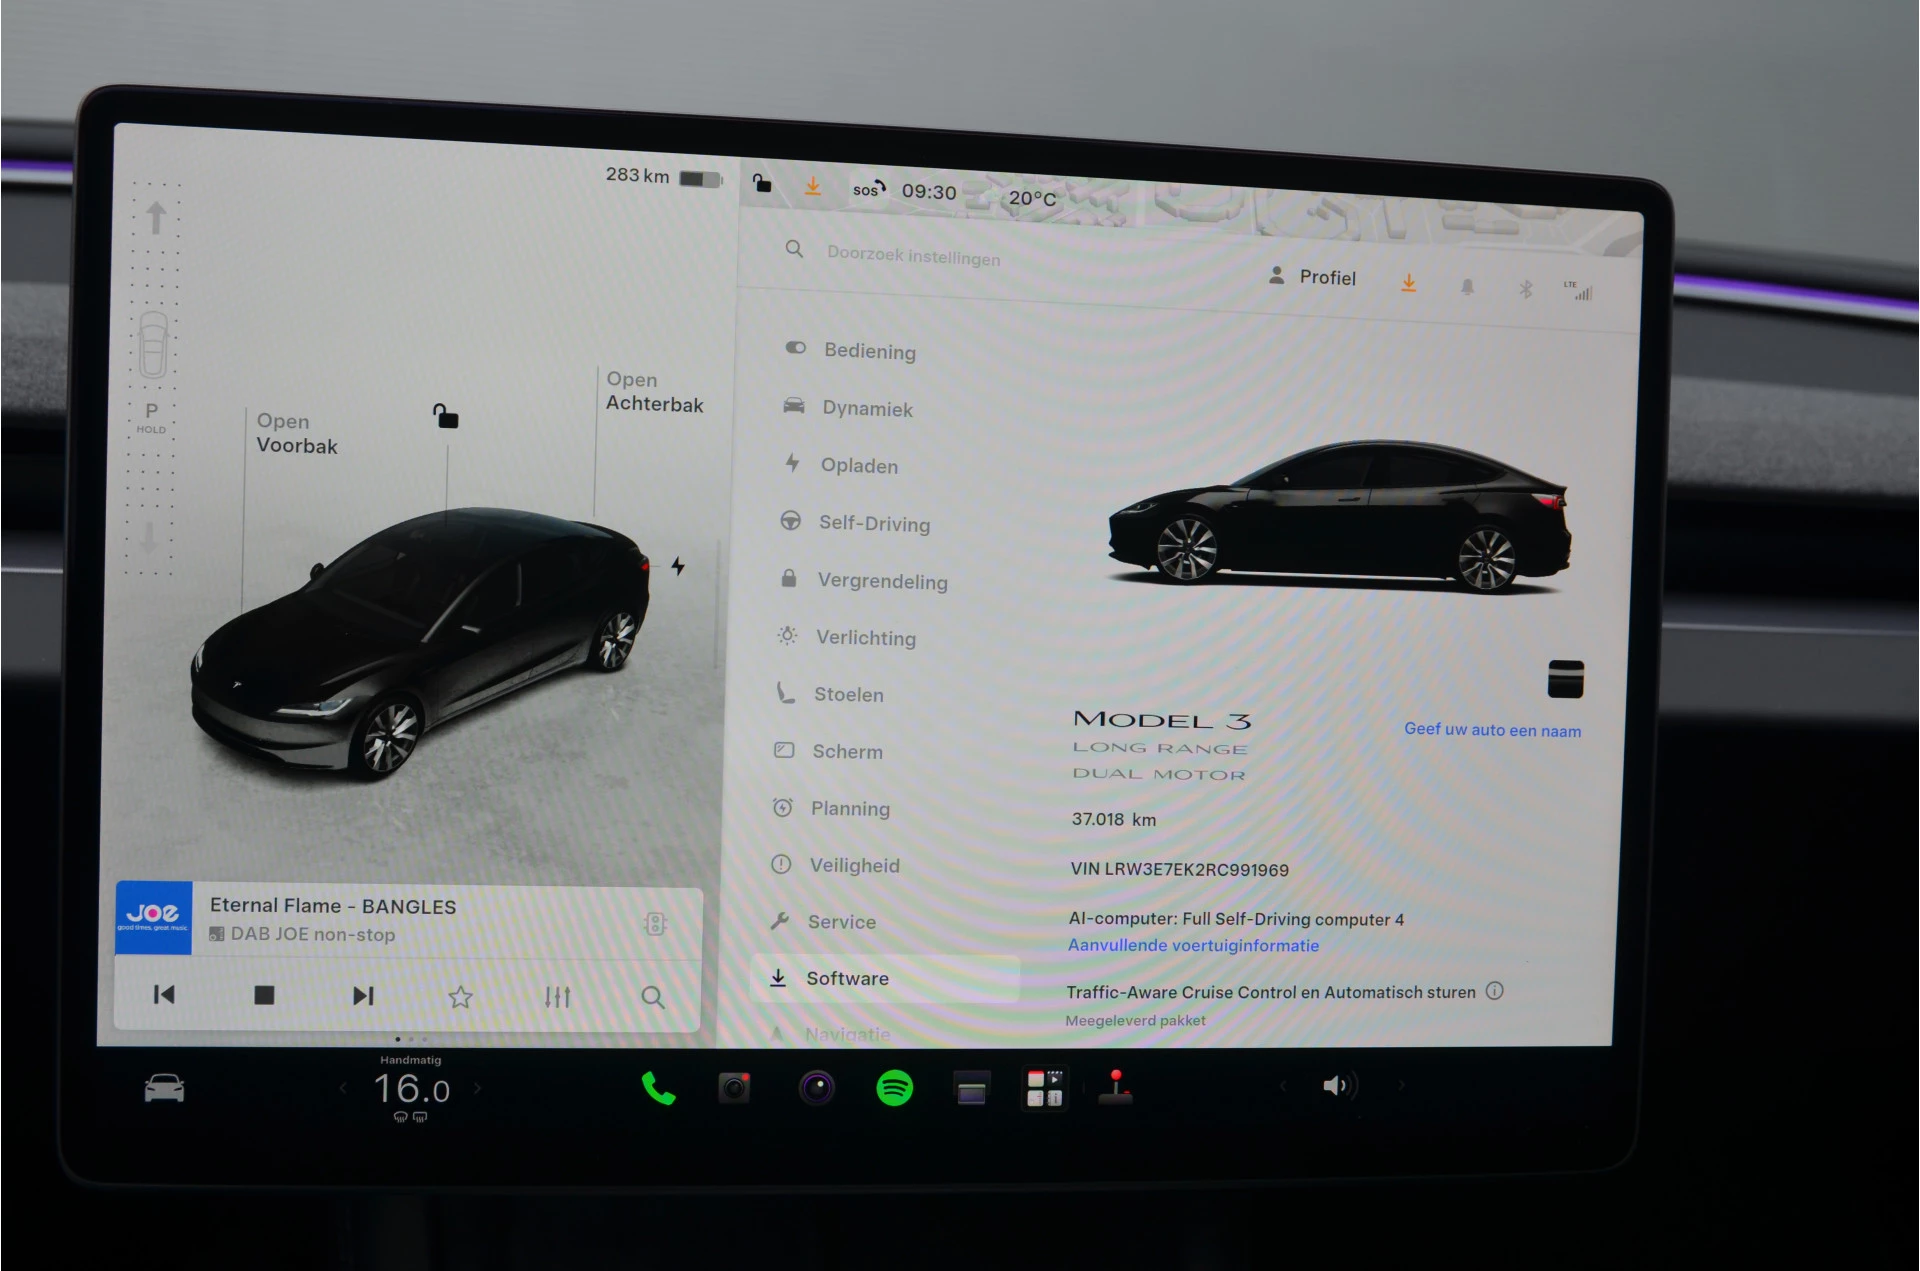
Task: Tap the 283 km battery range indicator
Action: (x=662, y=177)
